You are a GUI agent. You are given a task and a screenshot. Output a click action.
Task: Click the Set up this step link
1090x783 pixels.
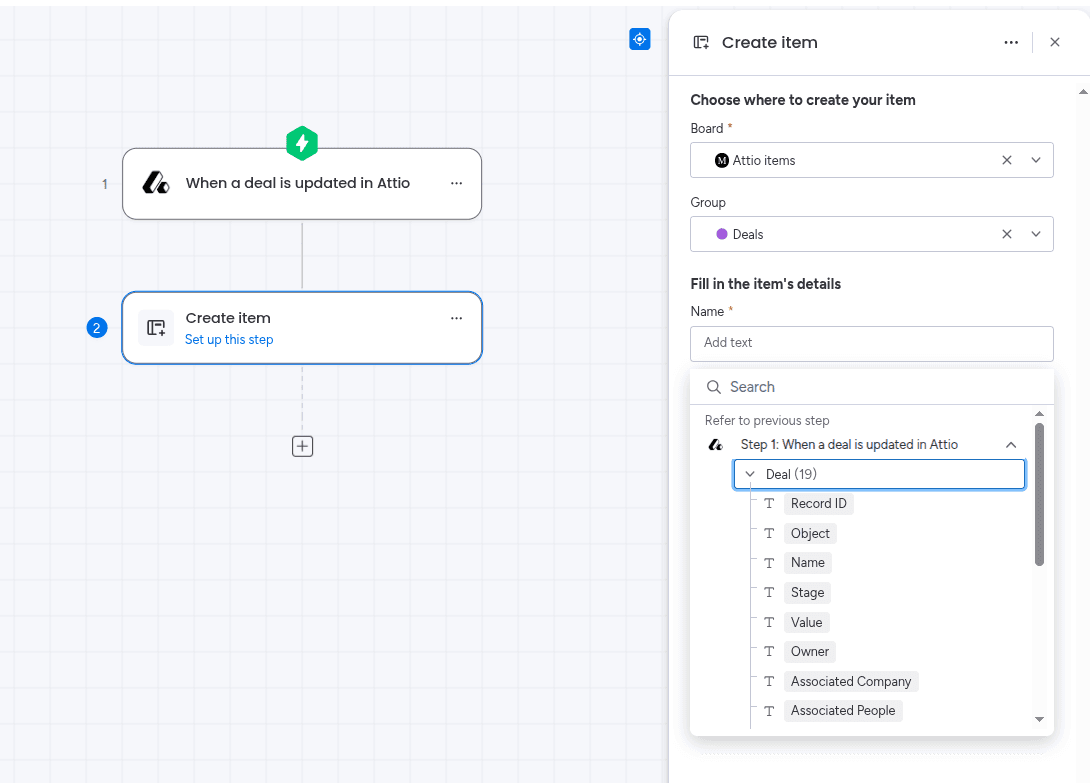click(x=229, y=339)
